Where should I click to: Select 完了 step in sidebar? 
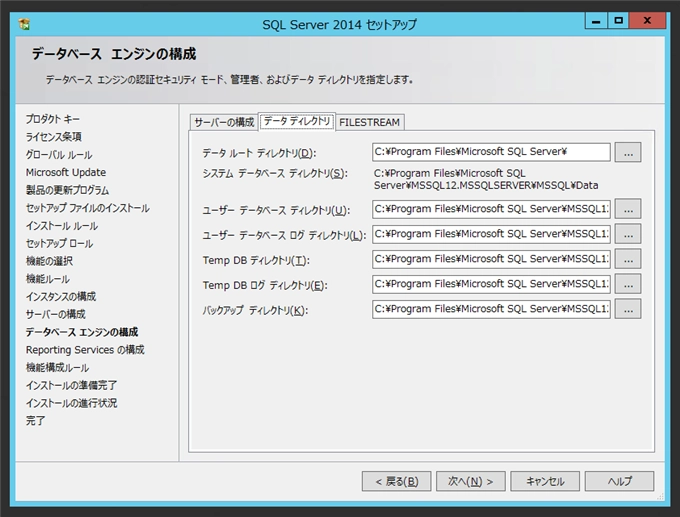[x=35, y=421]
